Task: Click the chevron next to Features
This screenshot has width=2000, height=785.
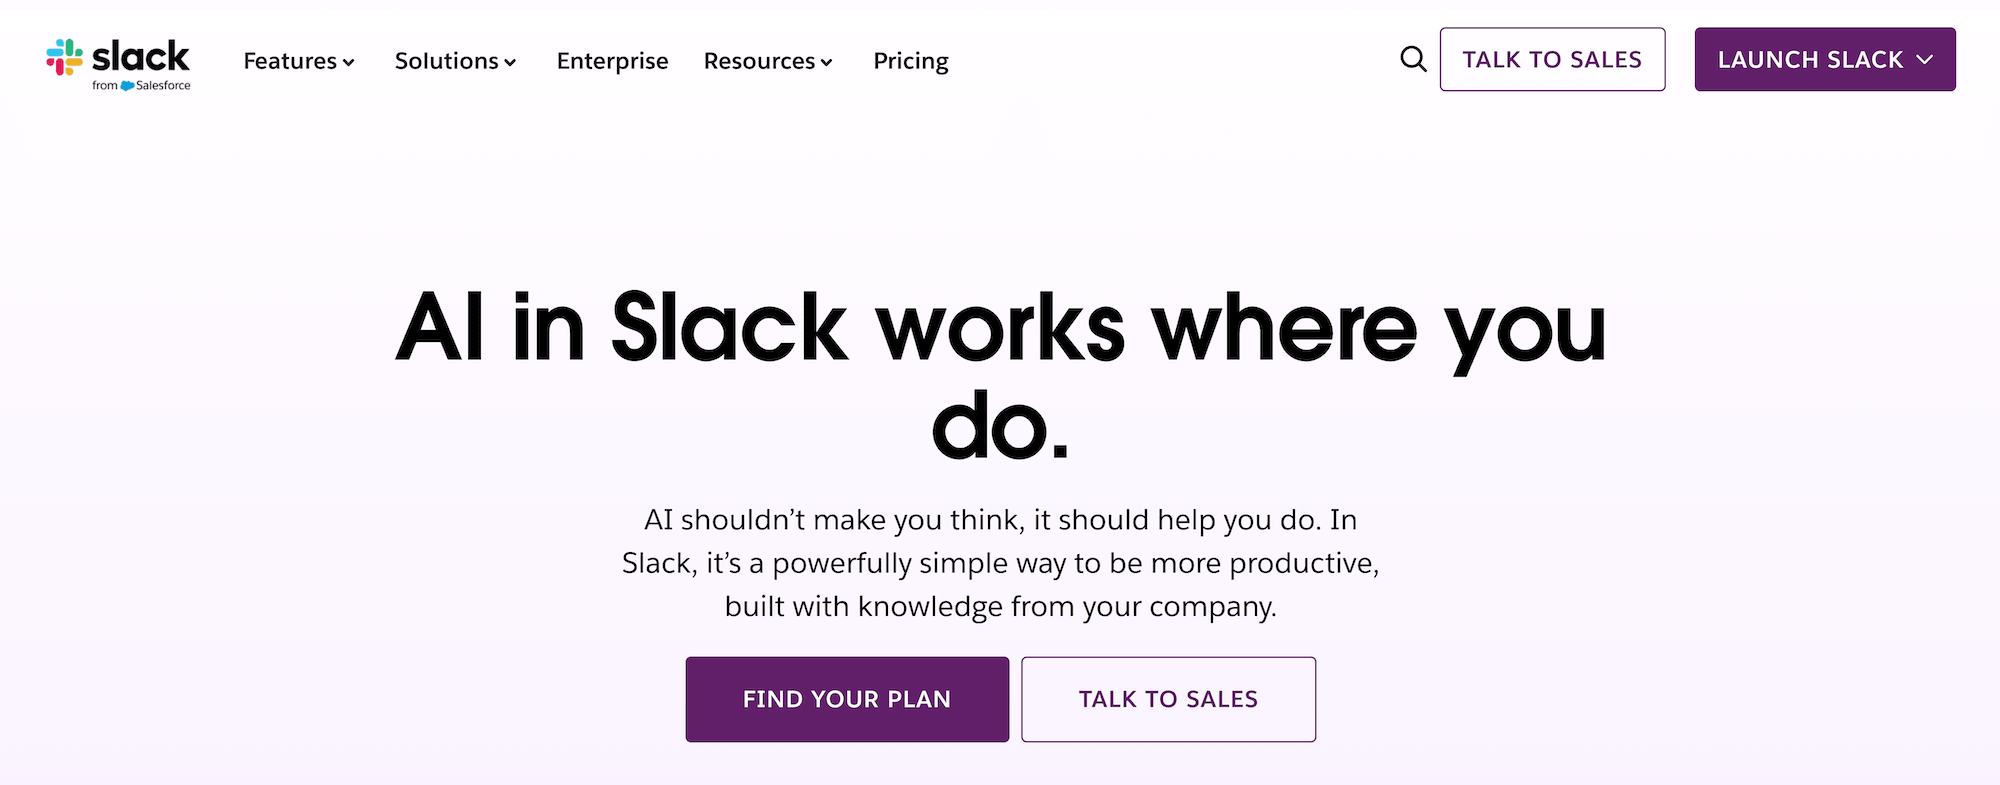Action: tap(349, 63)
